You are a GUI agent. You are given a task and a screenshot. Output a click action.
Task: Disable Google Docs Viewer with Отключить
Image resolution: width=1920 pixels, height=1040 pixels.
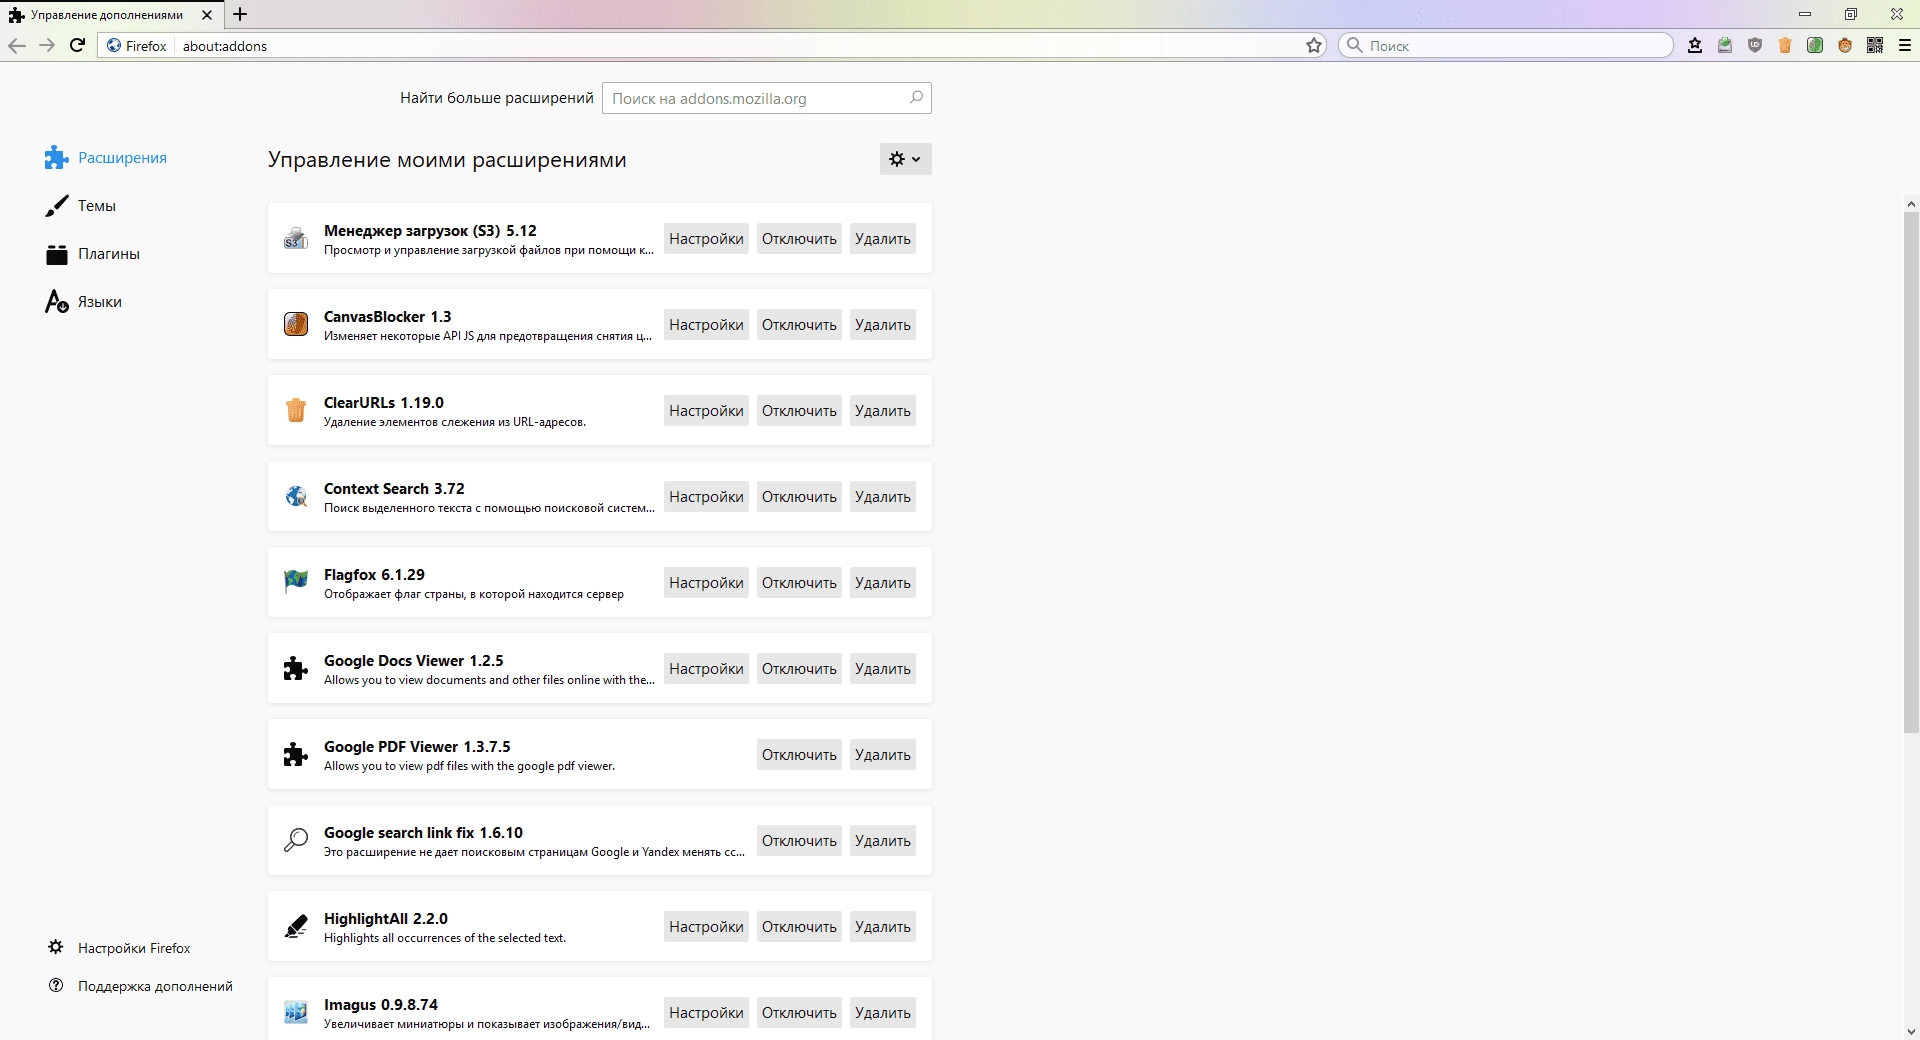coord(799,668)
